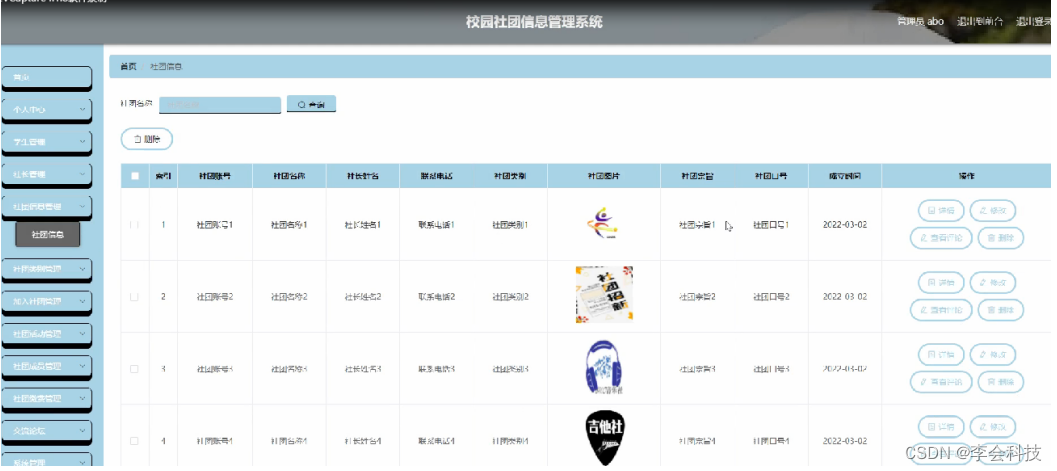Expand the 社团成员管理 sidebar menu

coord(47,367)
